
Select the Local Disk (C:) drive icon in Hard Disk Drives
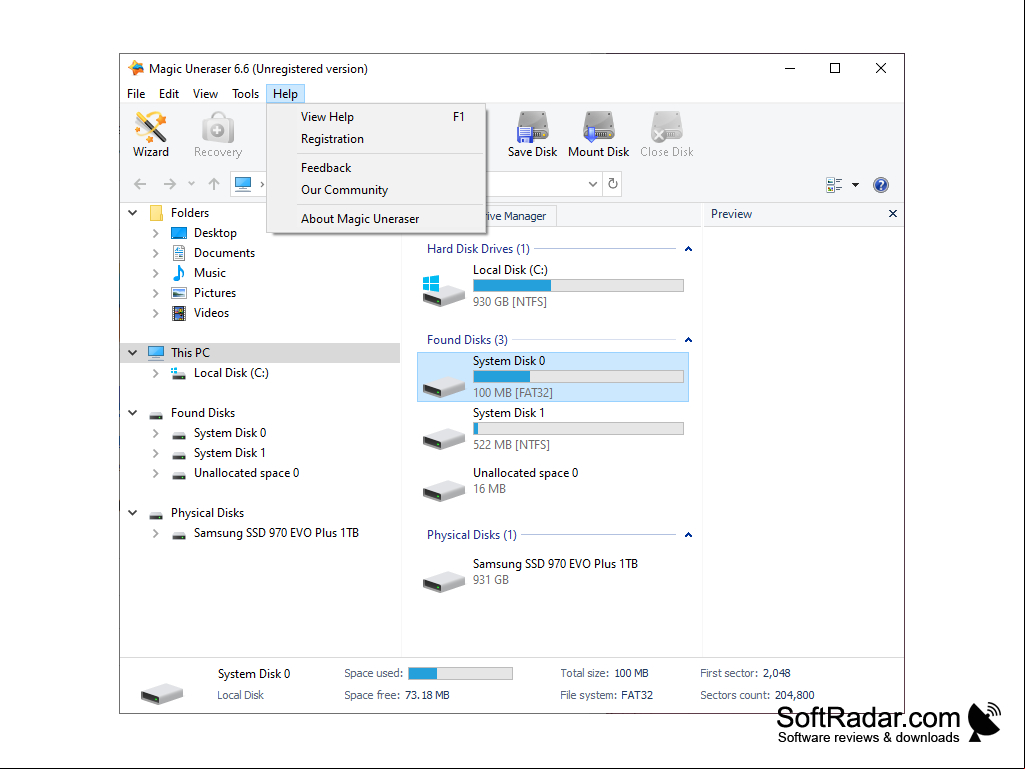coord(443,291)
